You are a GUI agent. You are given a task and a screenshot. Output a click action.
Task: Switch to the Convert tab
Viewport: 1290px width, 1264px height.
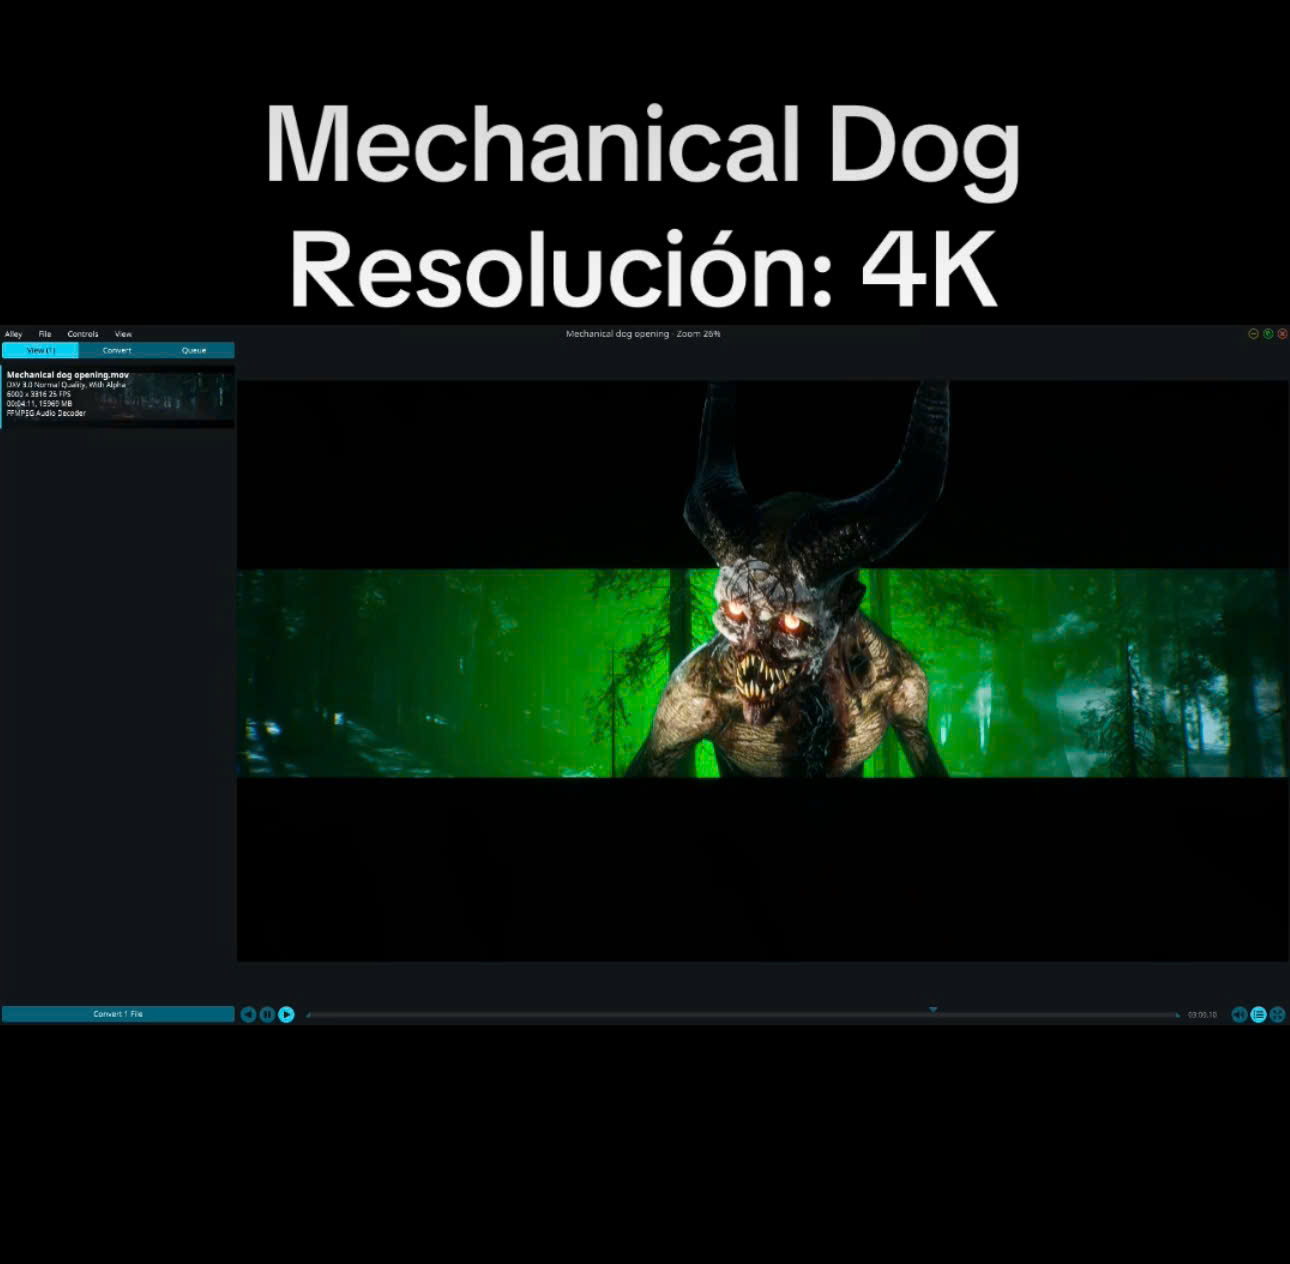tap(117, 350)
